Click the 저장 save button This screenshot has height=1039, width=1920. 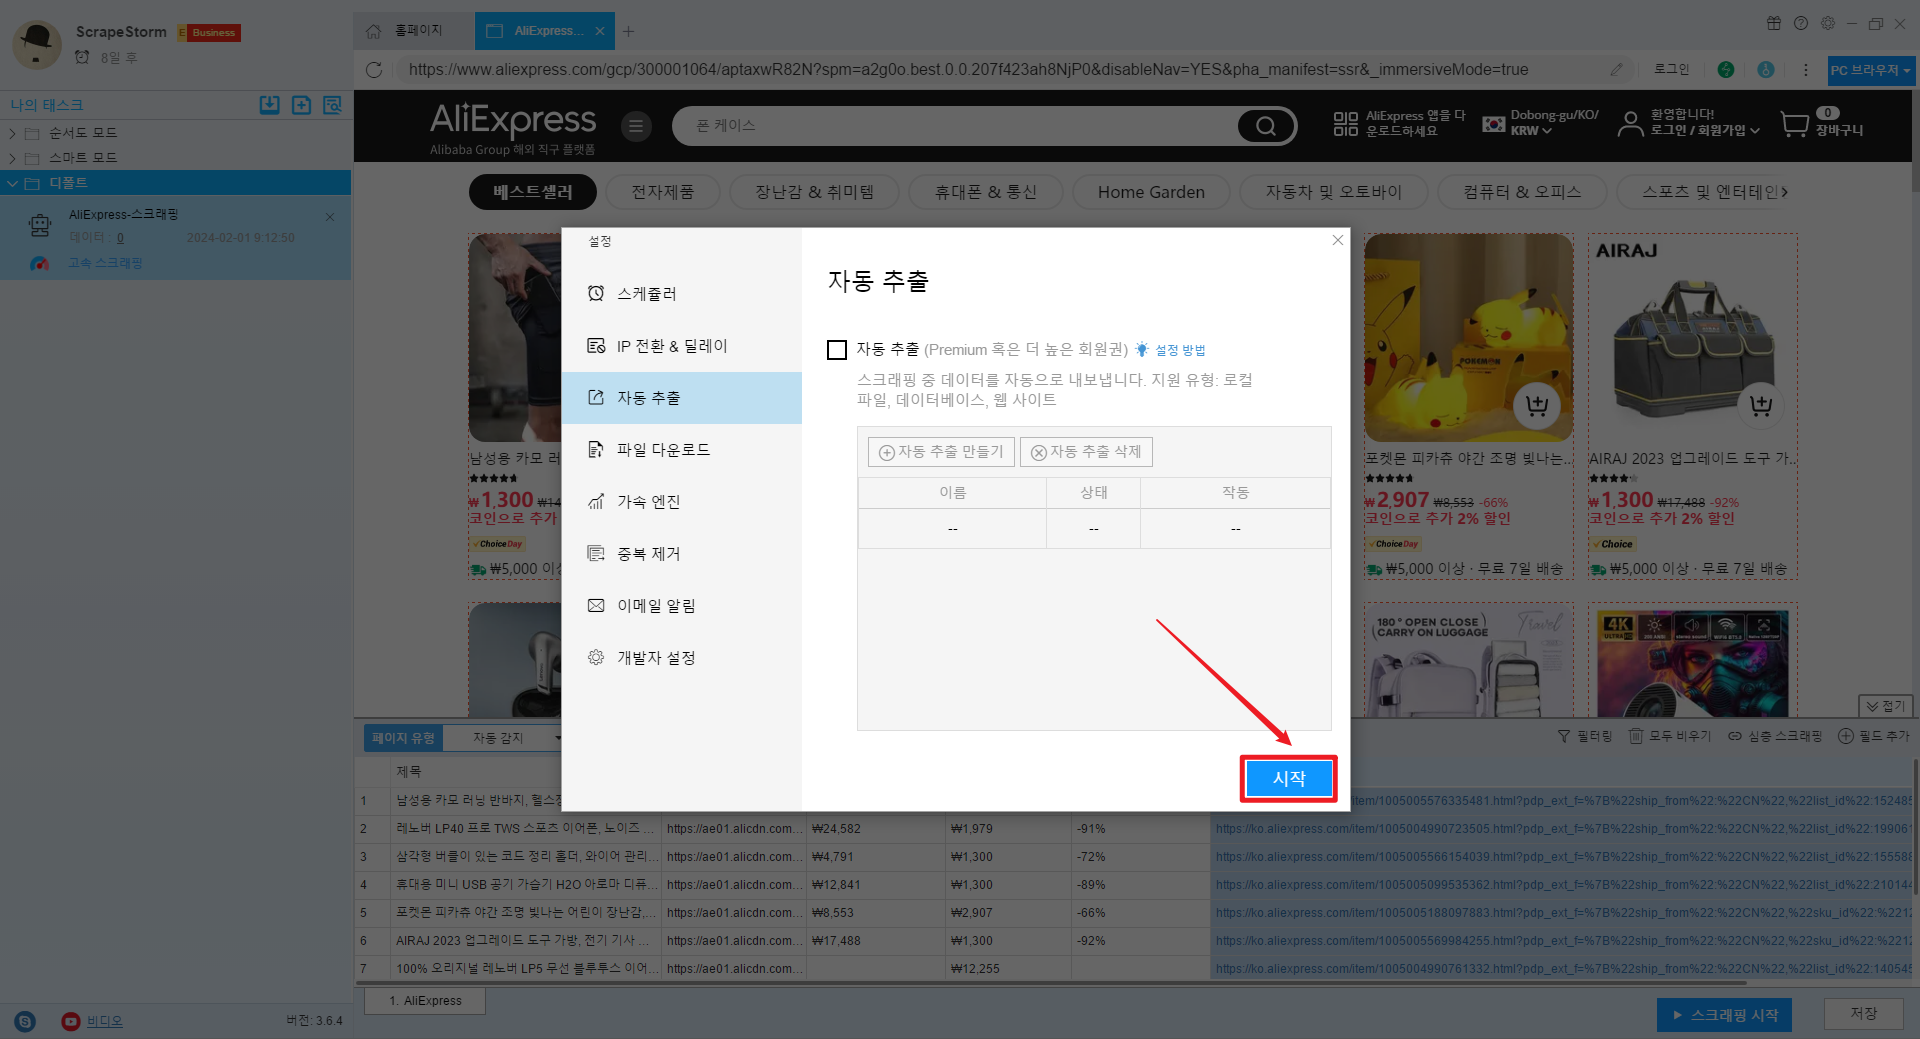click(x=1863, y=1014)
